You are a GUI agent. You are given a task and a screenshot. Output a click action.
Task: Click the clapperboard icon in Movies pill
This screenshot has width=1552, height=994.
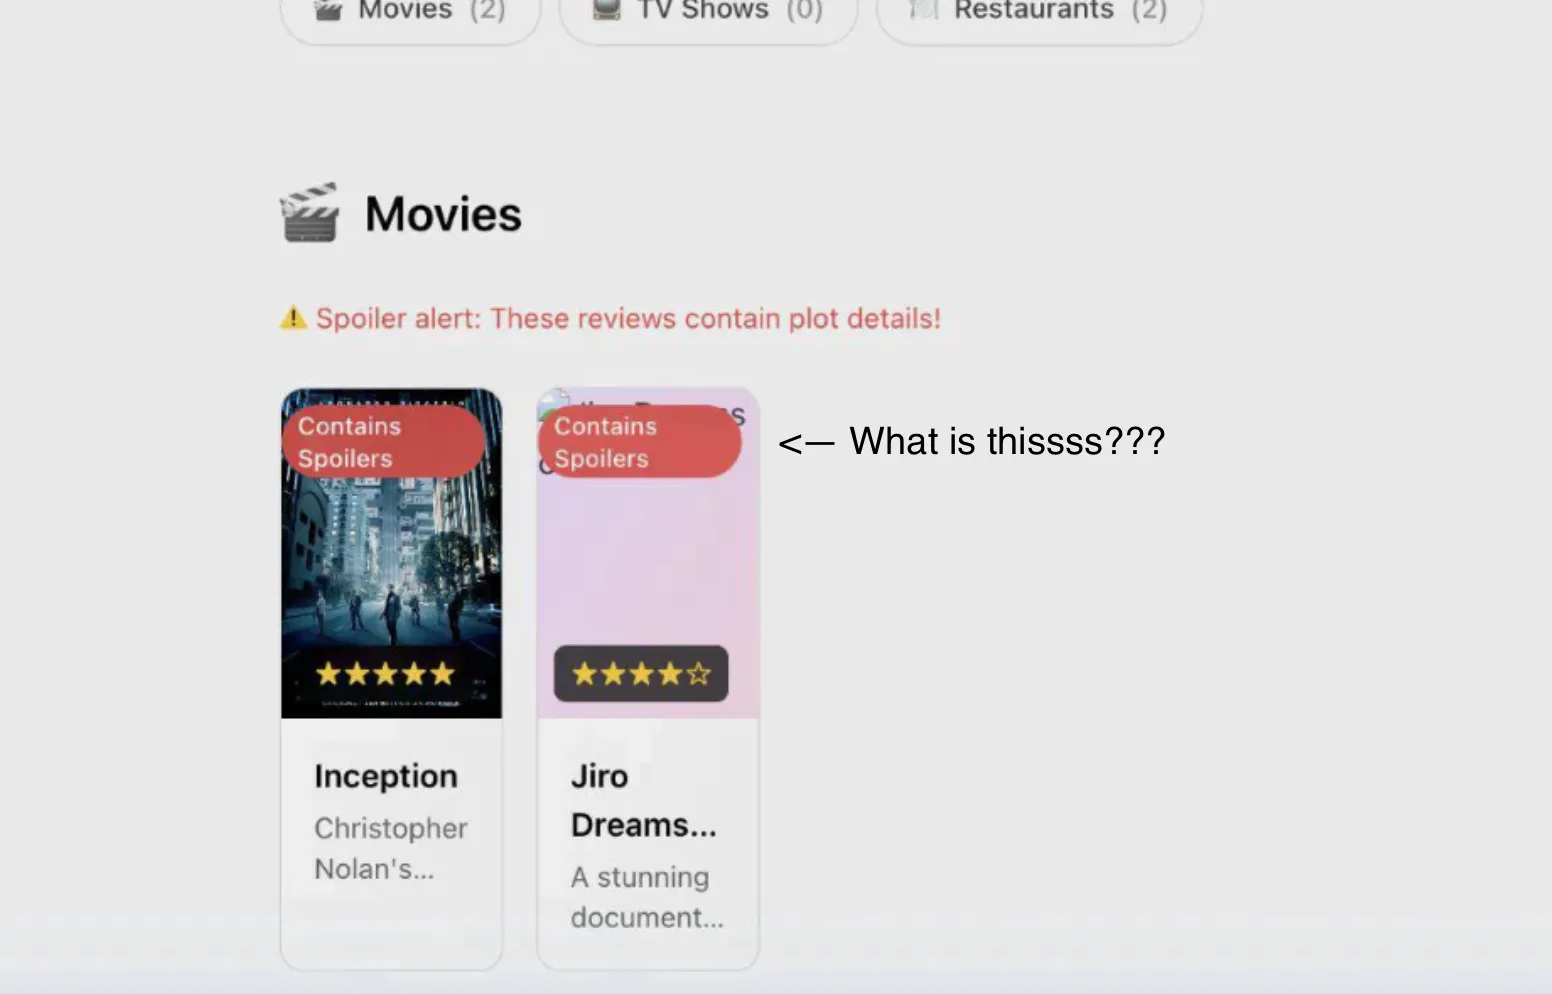(328, 11)
